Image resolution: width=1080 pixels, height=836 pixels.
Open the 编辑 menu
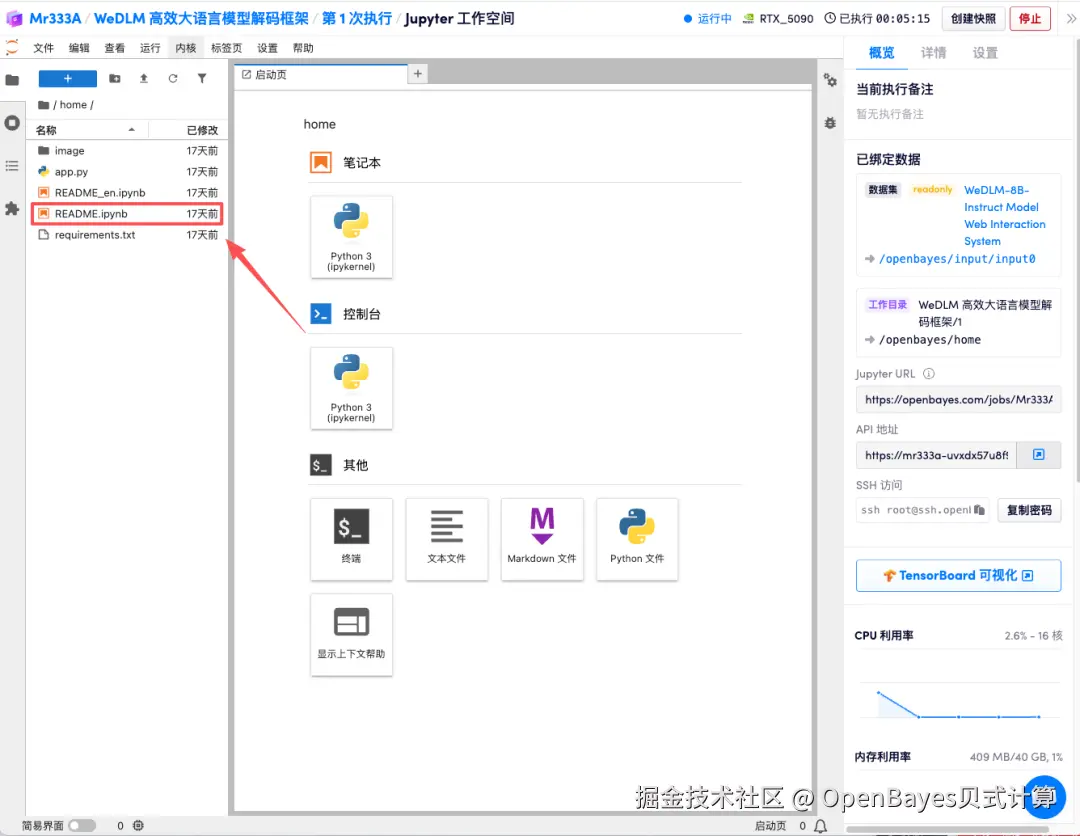click(x=79, y=48)
